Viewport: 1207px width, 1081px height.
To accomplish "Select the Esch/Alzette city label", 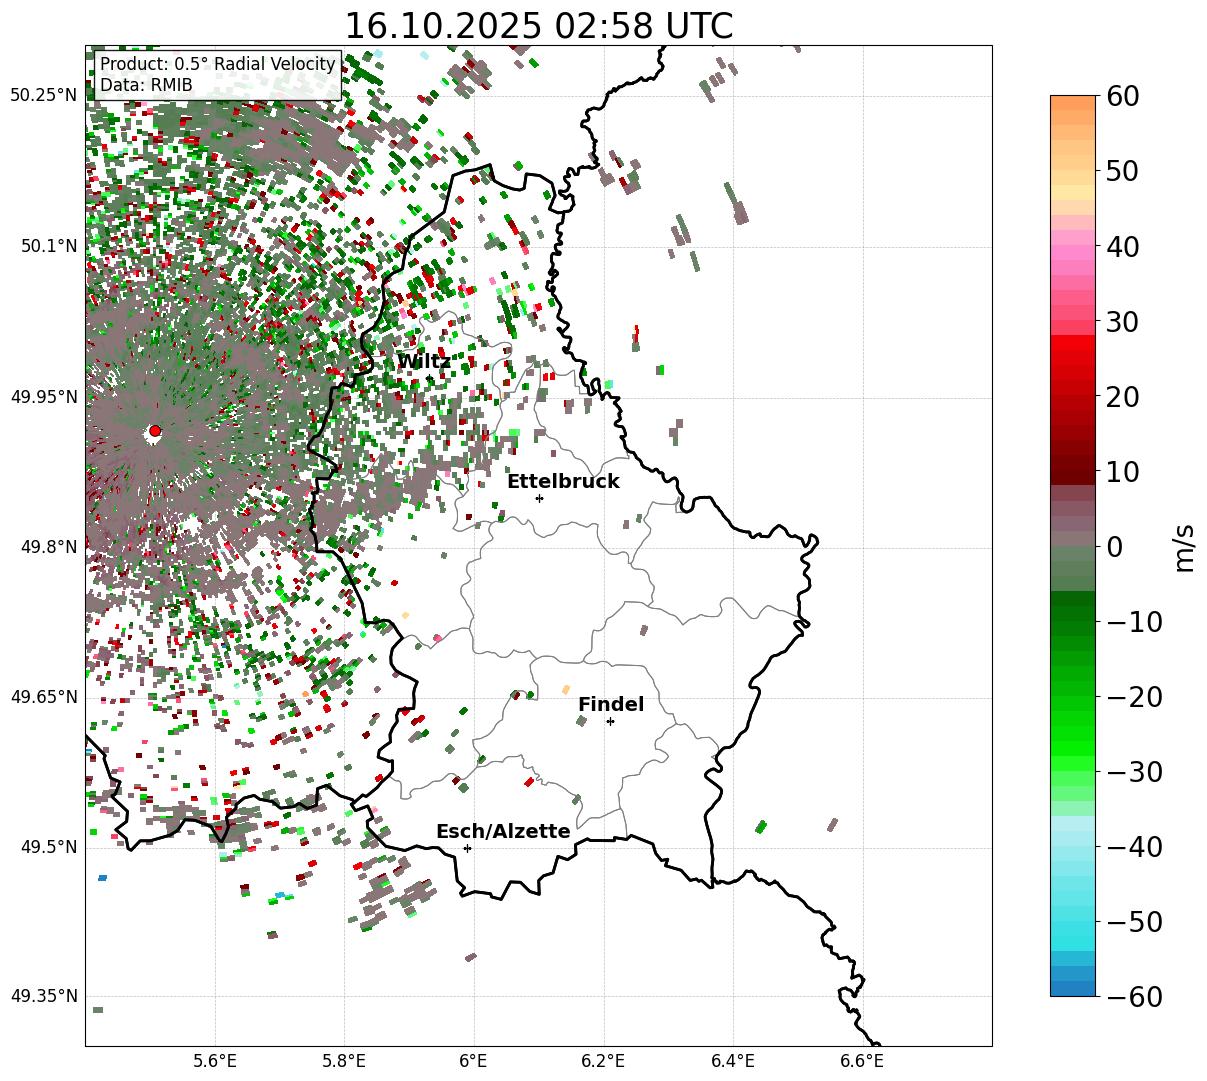I will (503, 832).
